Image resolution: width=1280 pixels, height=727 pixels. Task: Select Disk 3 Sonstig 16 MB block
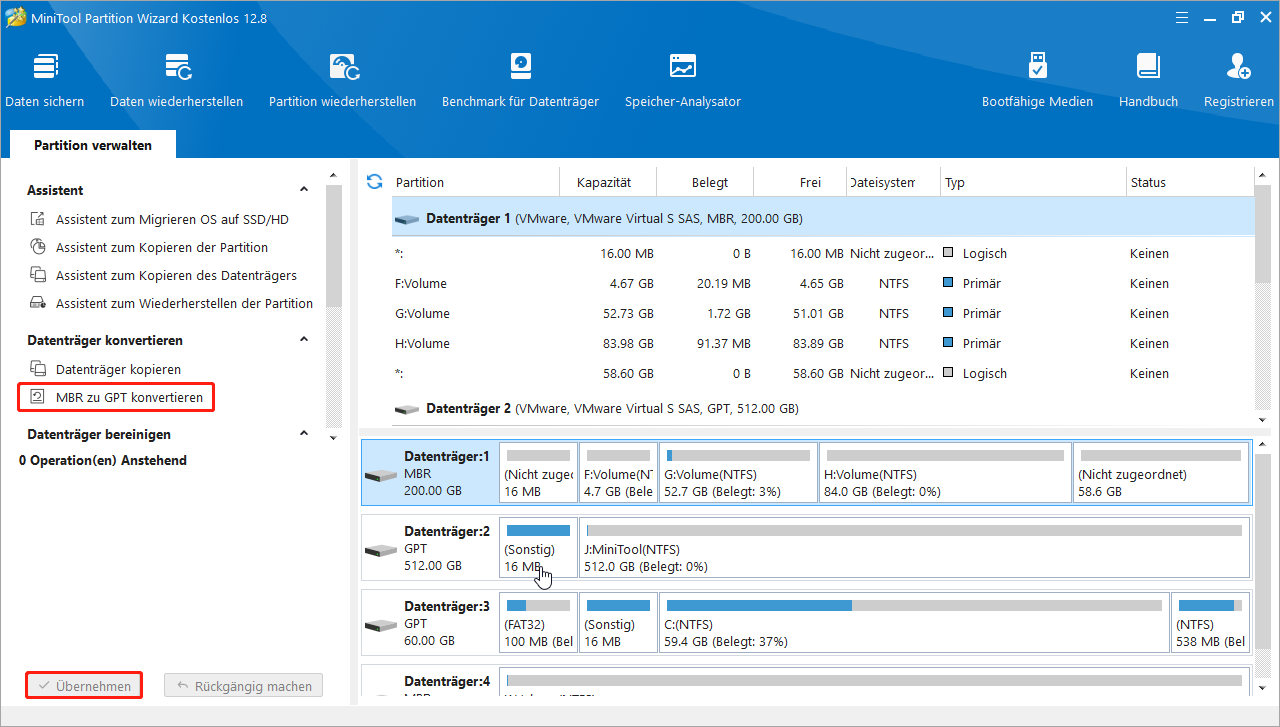tap(618, 623)
